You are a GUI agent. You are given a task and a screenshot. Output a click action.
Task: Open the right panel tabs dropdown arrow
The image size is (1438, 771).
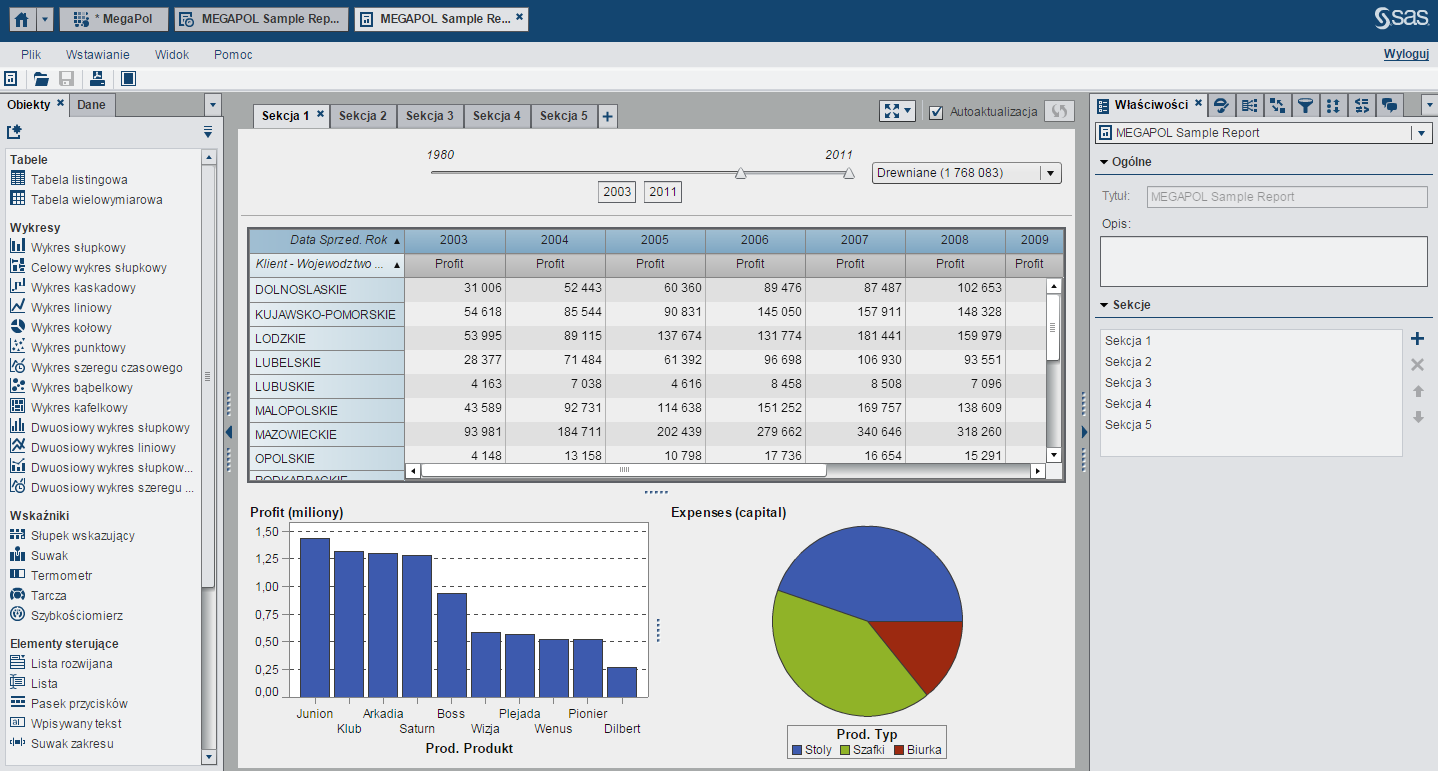click(x=1429, y=104)
